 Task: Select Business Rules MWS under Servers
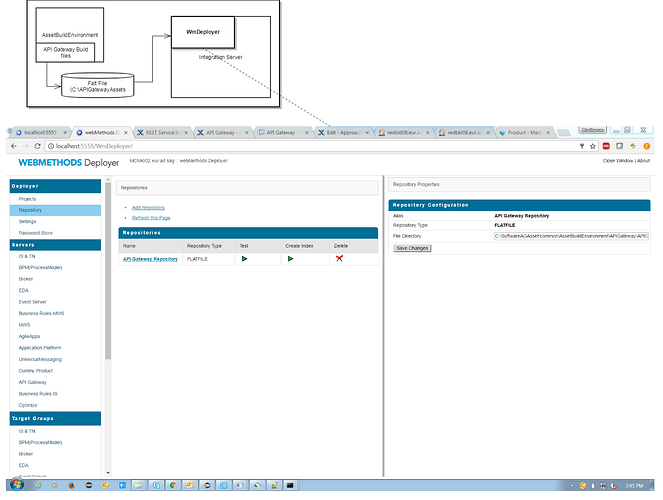coord(41,314)
